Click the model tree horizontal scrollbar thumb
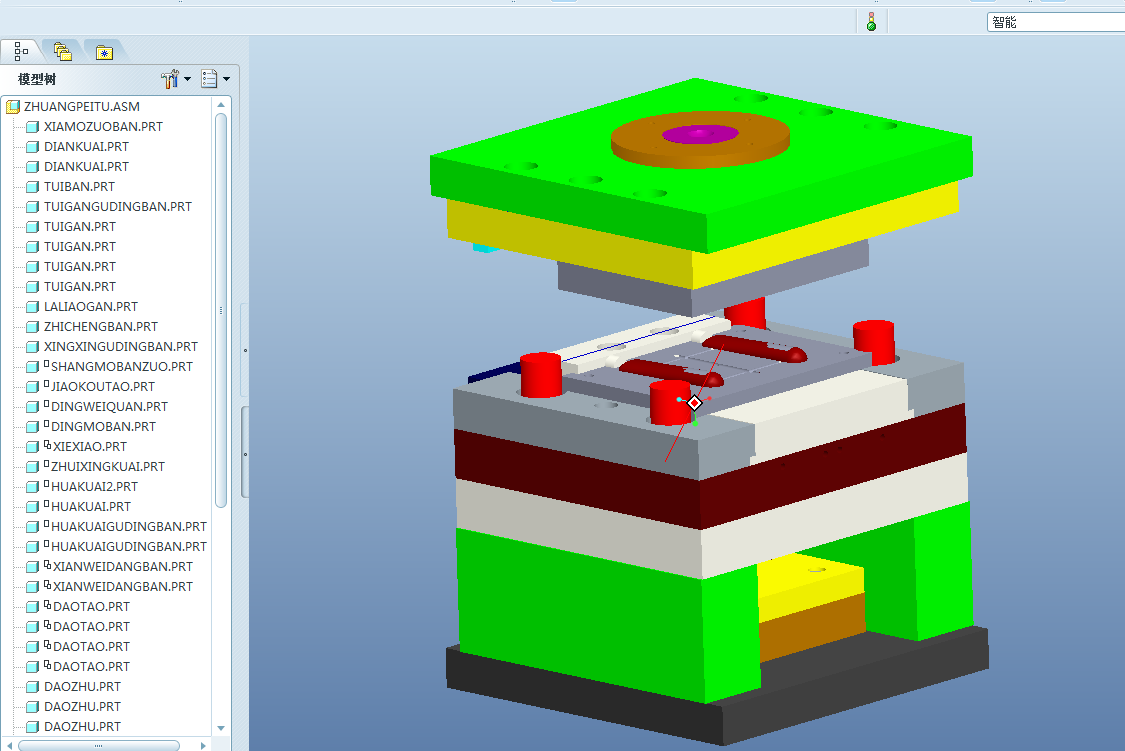This screenshot has height=751, width=1125. point(99,745)
